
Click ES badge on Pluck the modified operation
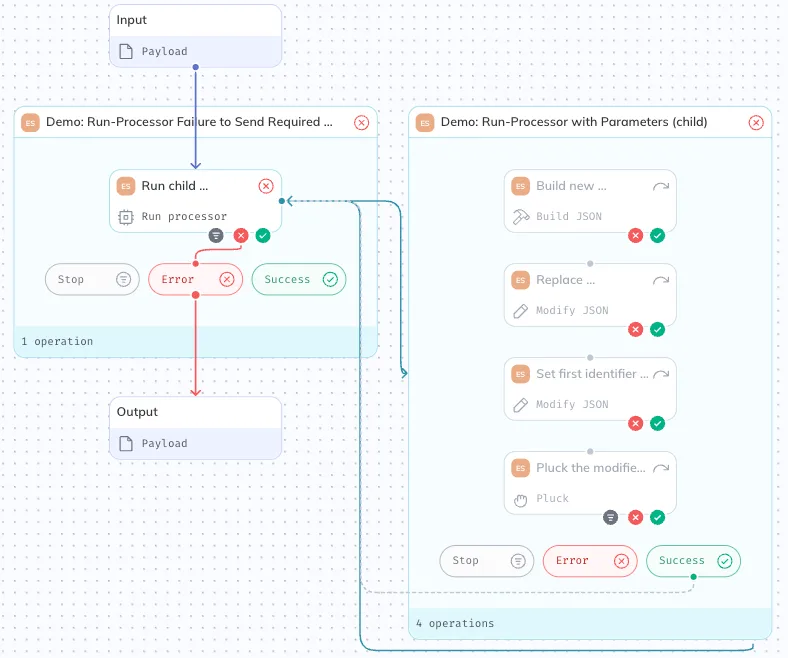coord(521,468)
